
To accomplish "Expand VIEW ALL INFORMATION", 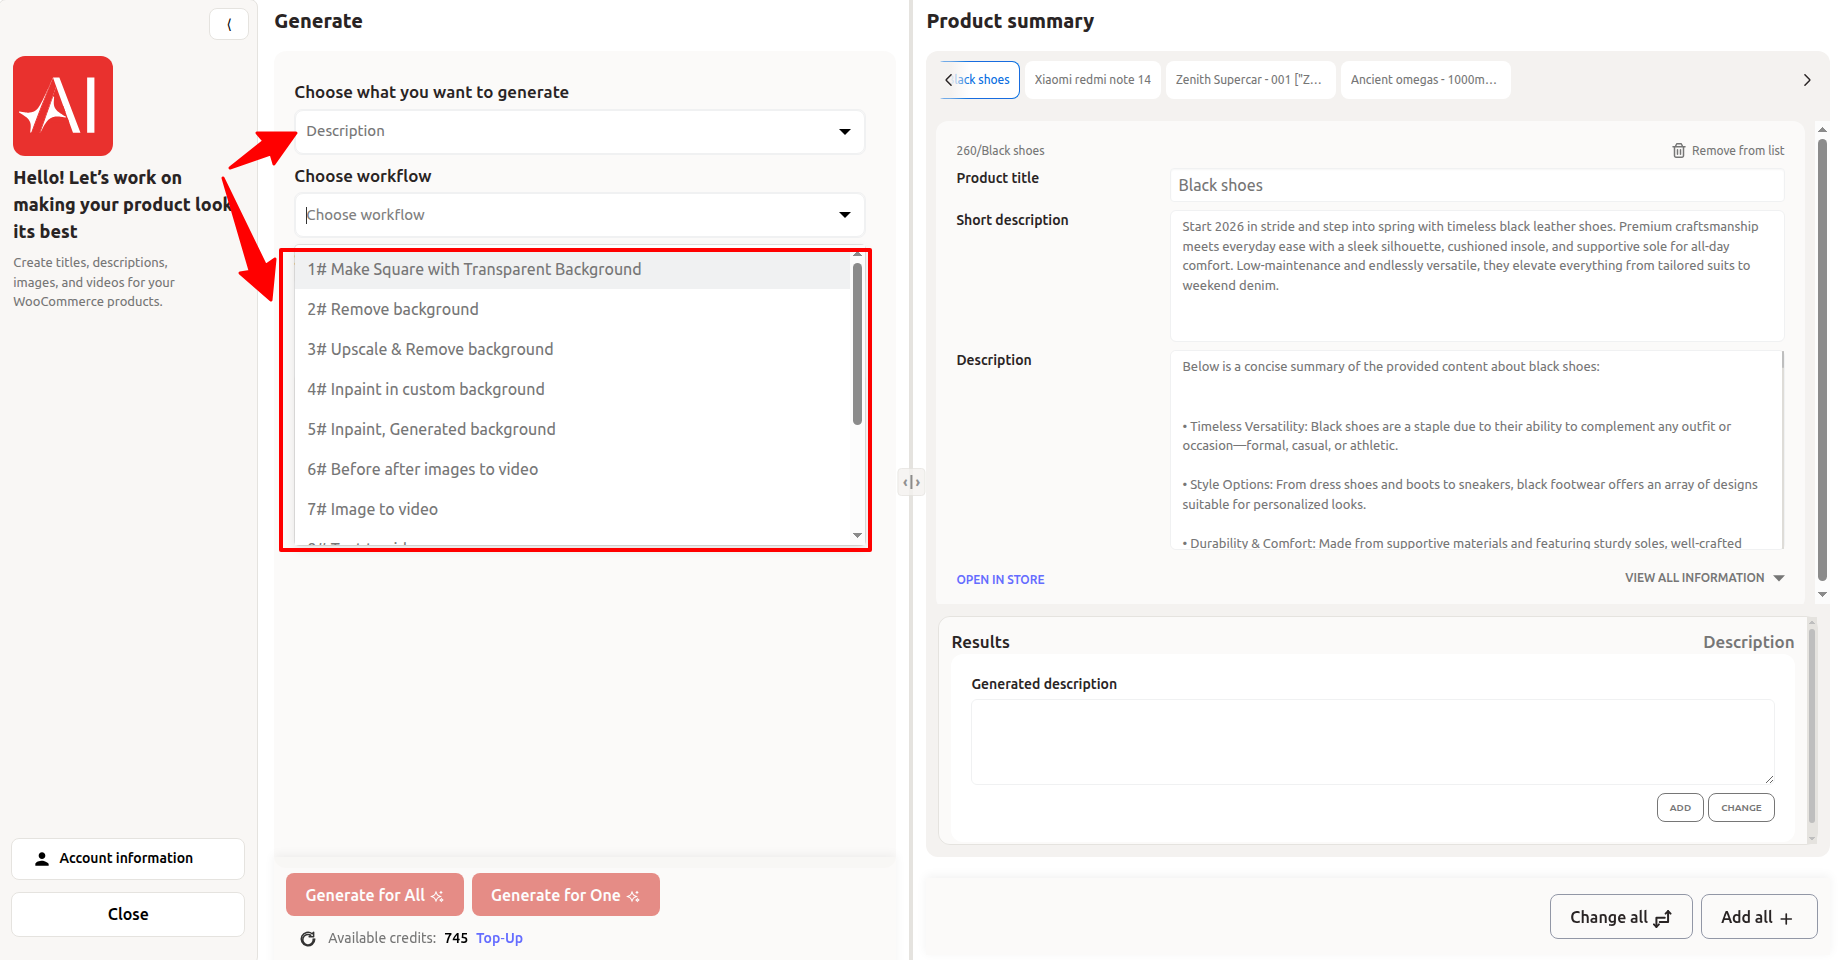I will 1703,577.
